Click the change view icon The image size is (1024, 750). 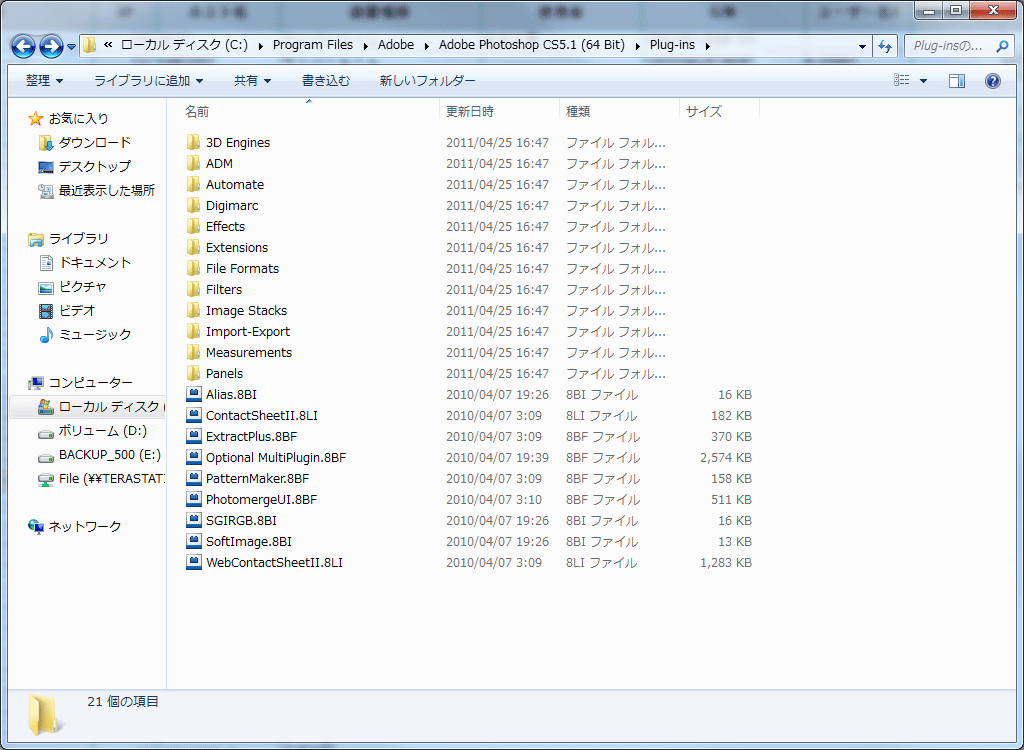click(x=902, y=80)
